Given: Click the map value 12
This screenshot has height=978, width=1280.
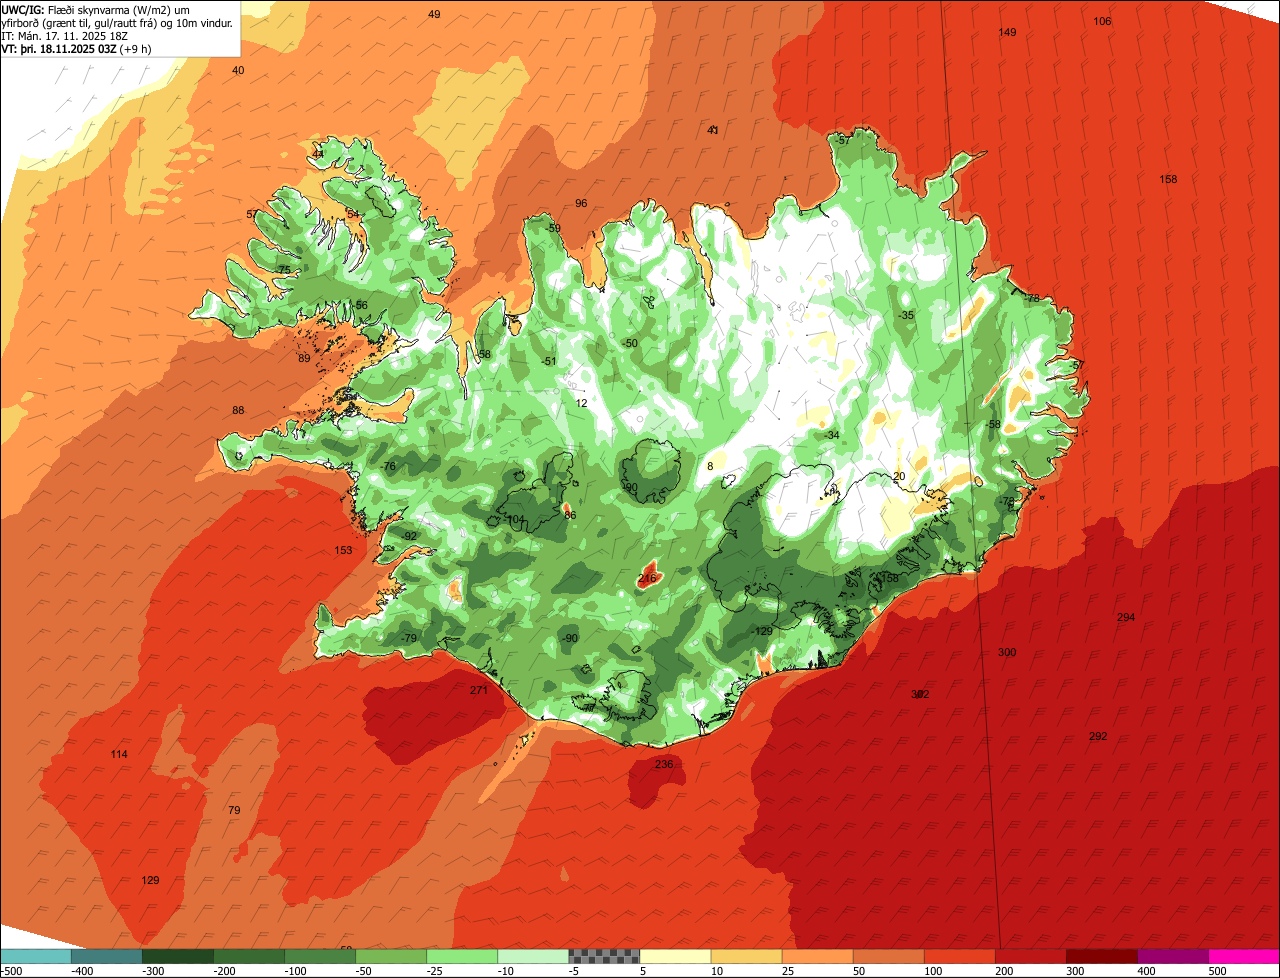Looking at the screenshot, I should (582, 403).
